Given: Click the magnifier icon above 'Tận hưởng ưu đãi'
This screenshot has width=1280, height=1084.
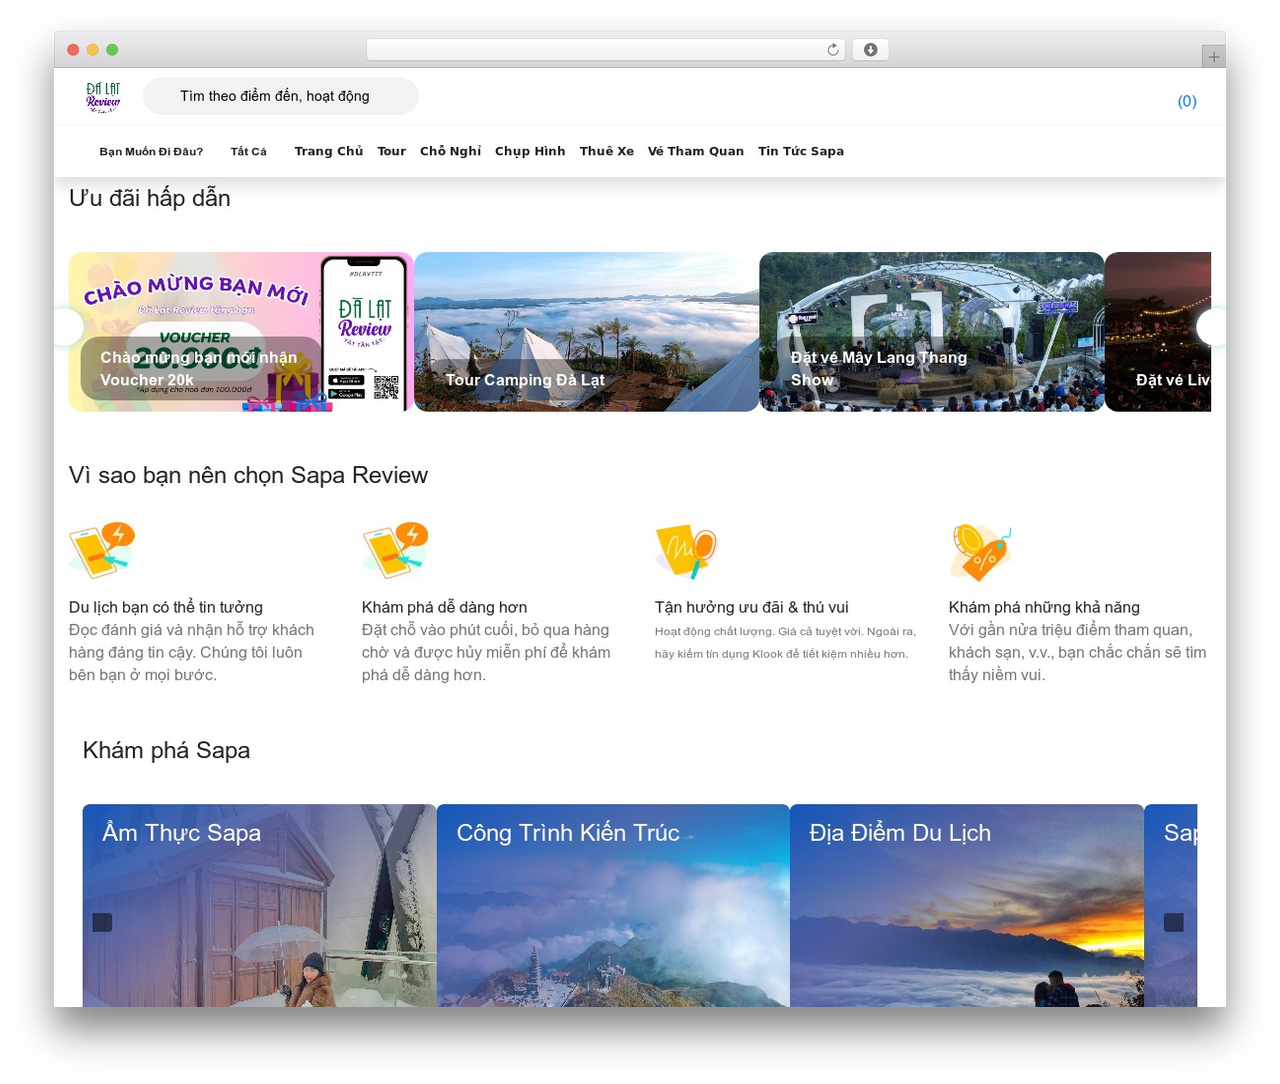Looking at the screenshot, I should point(686,552).
